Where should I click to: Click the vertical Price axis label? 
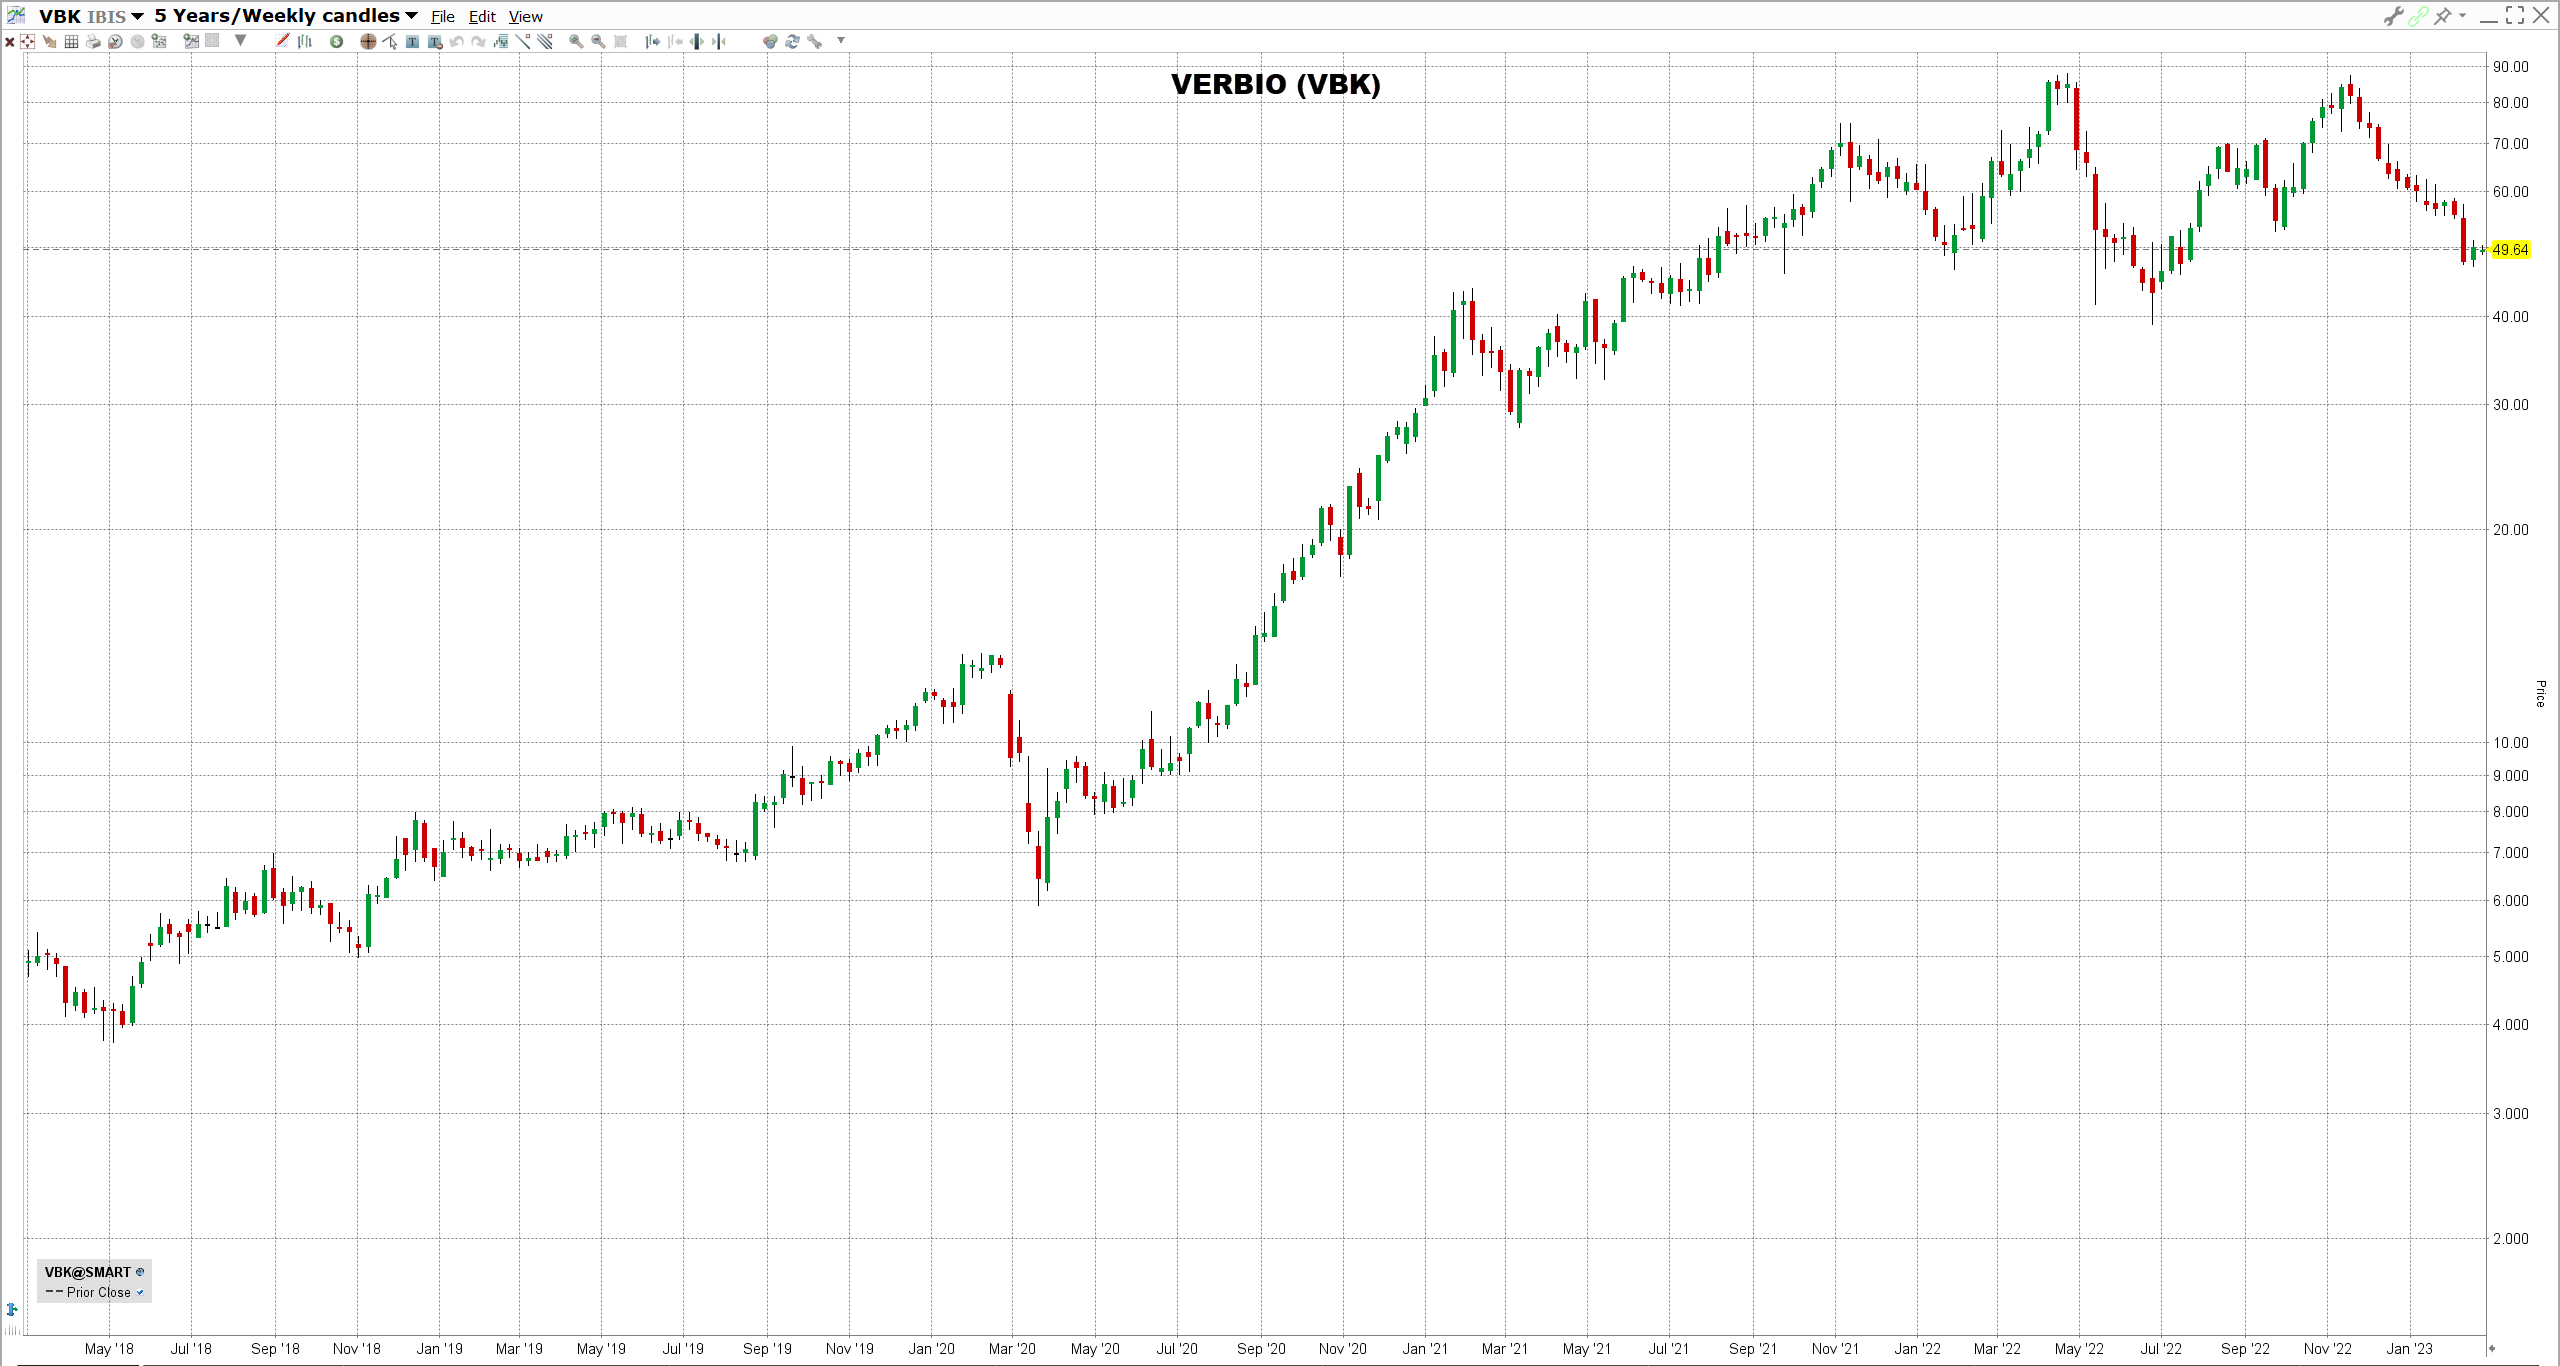(x=2540, y=694)
